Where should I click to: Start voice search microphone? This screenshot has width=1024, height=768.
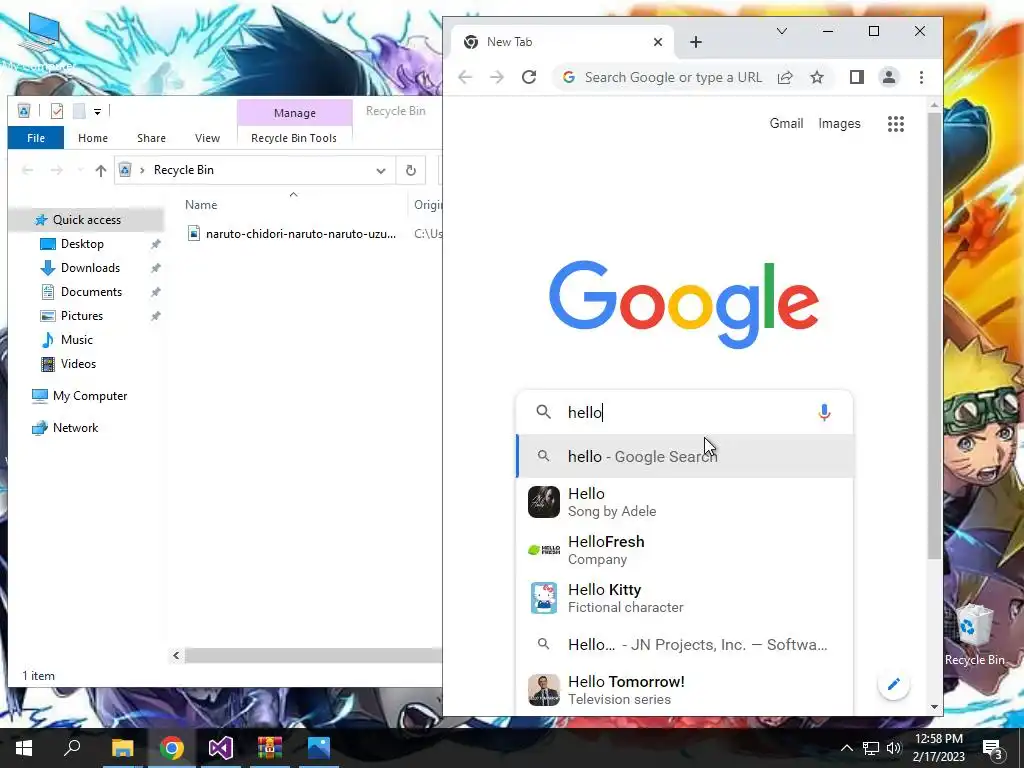824,412
